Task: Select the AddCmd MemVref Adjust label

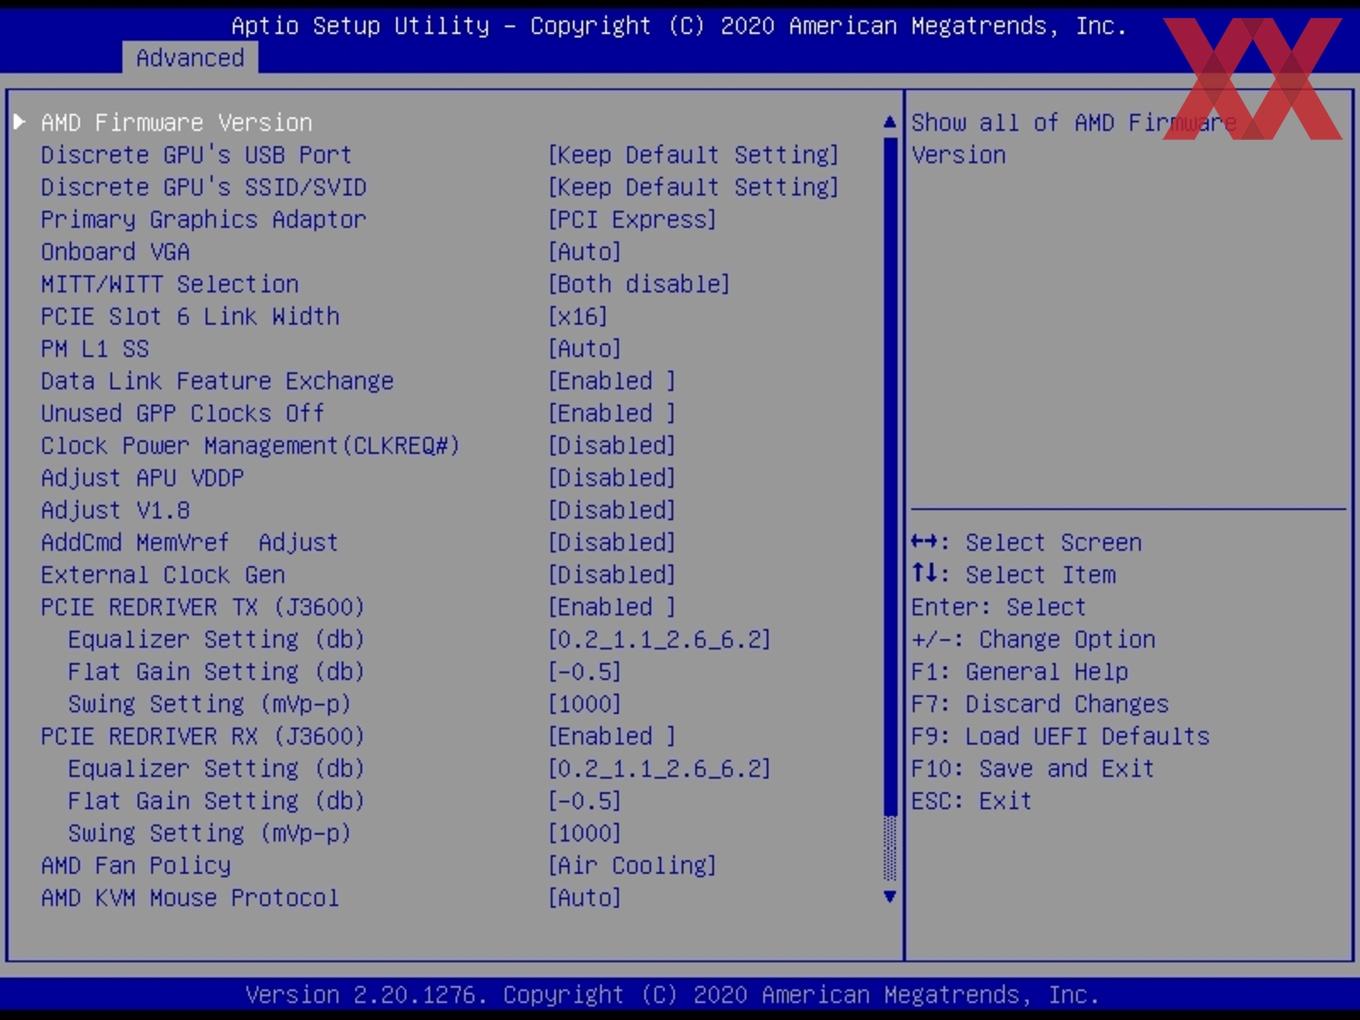Action: 190,542
